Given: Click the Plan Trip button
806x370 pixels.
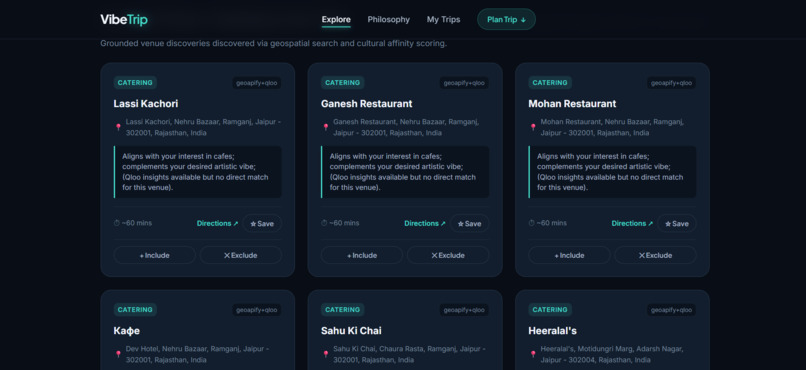Looking at the screenshot, I should point(506,20).
